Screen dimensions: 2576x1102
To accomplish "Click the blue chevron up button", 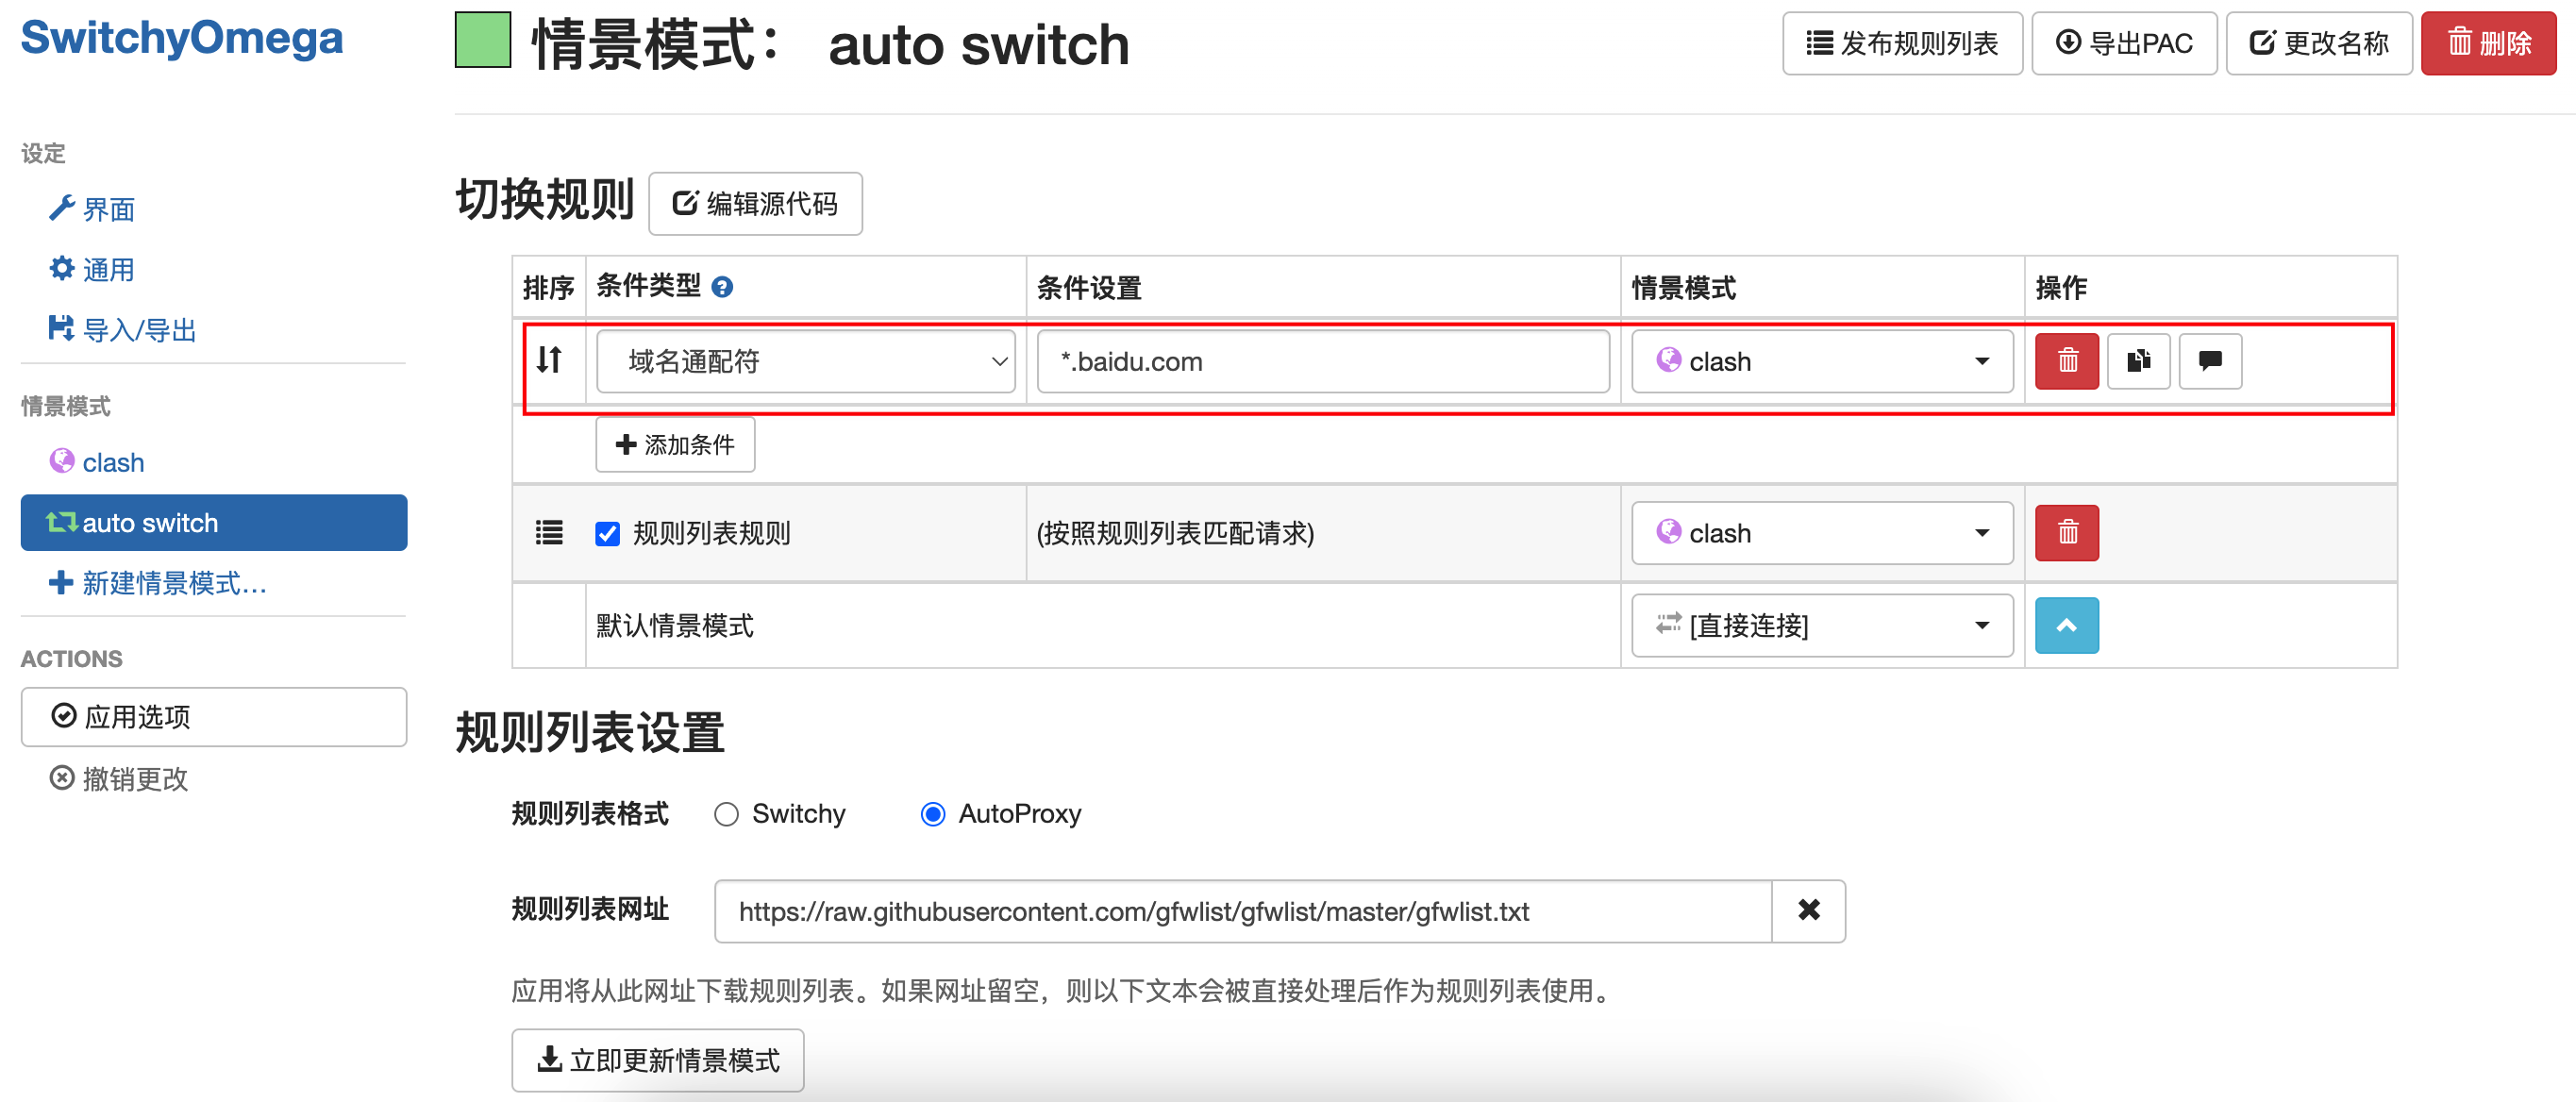I will [x=2066, y=626].
